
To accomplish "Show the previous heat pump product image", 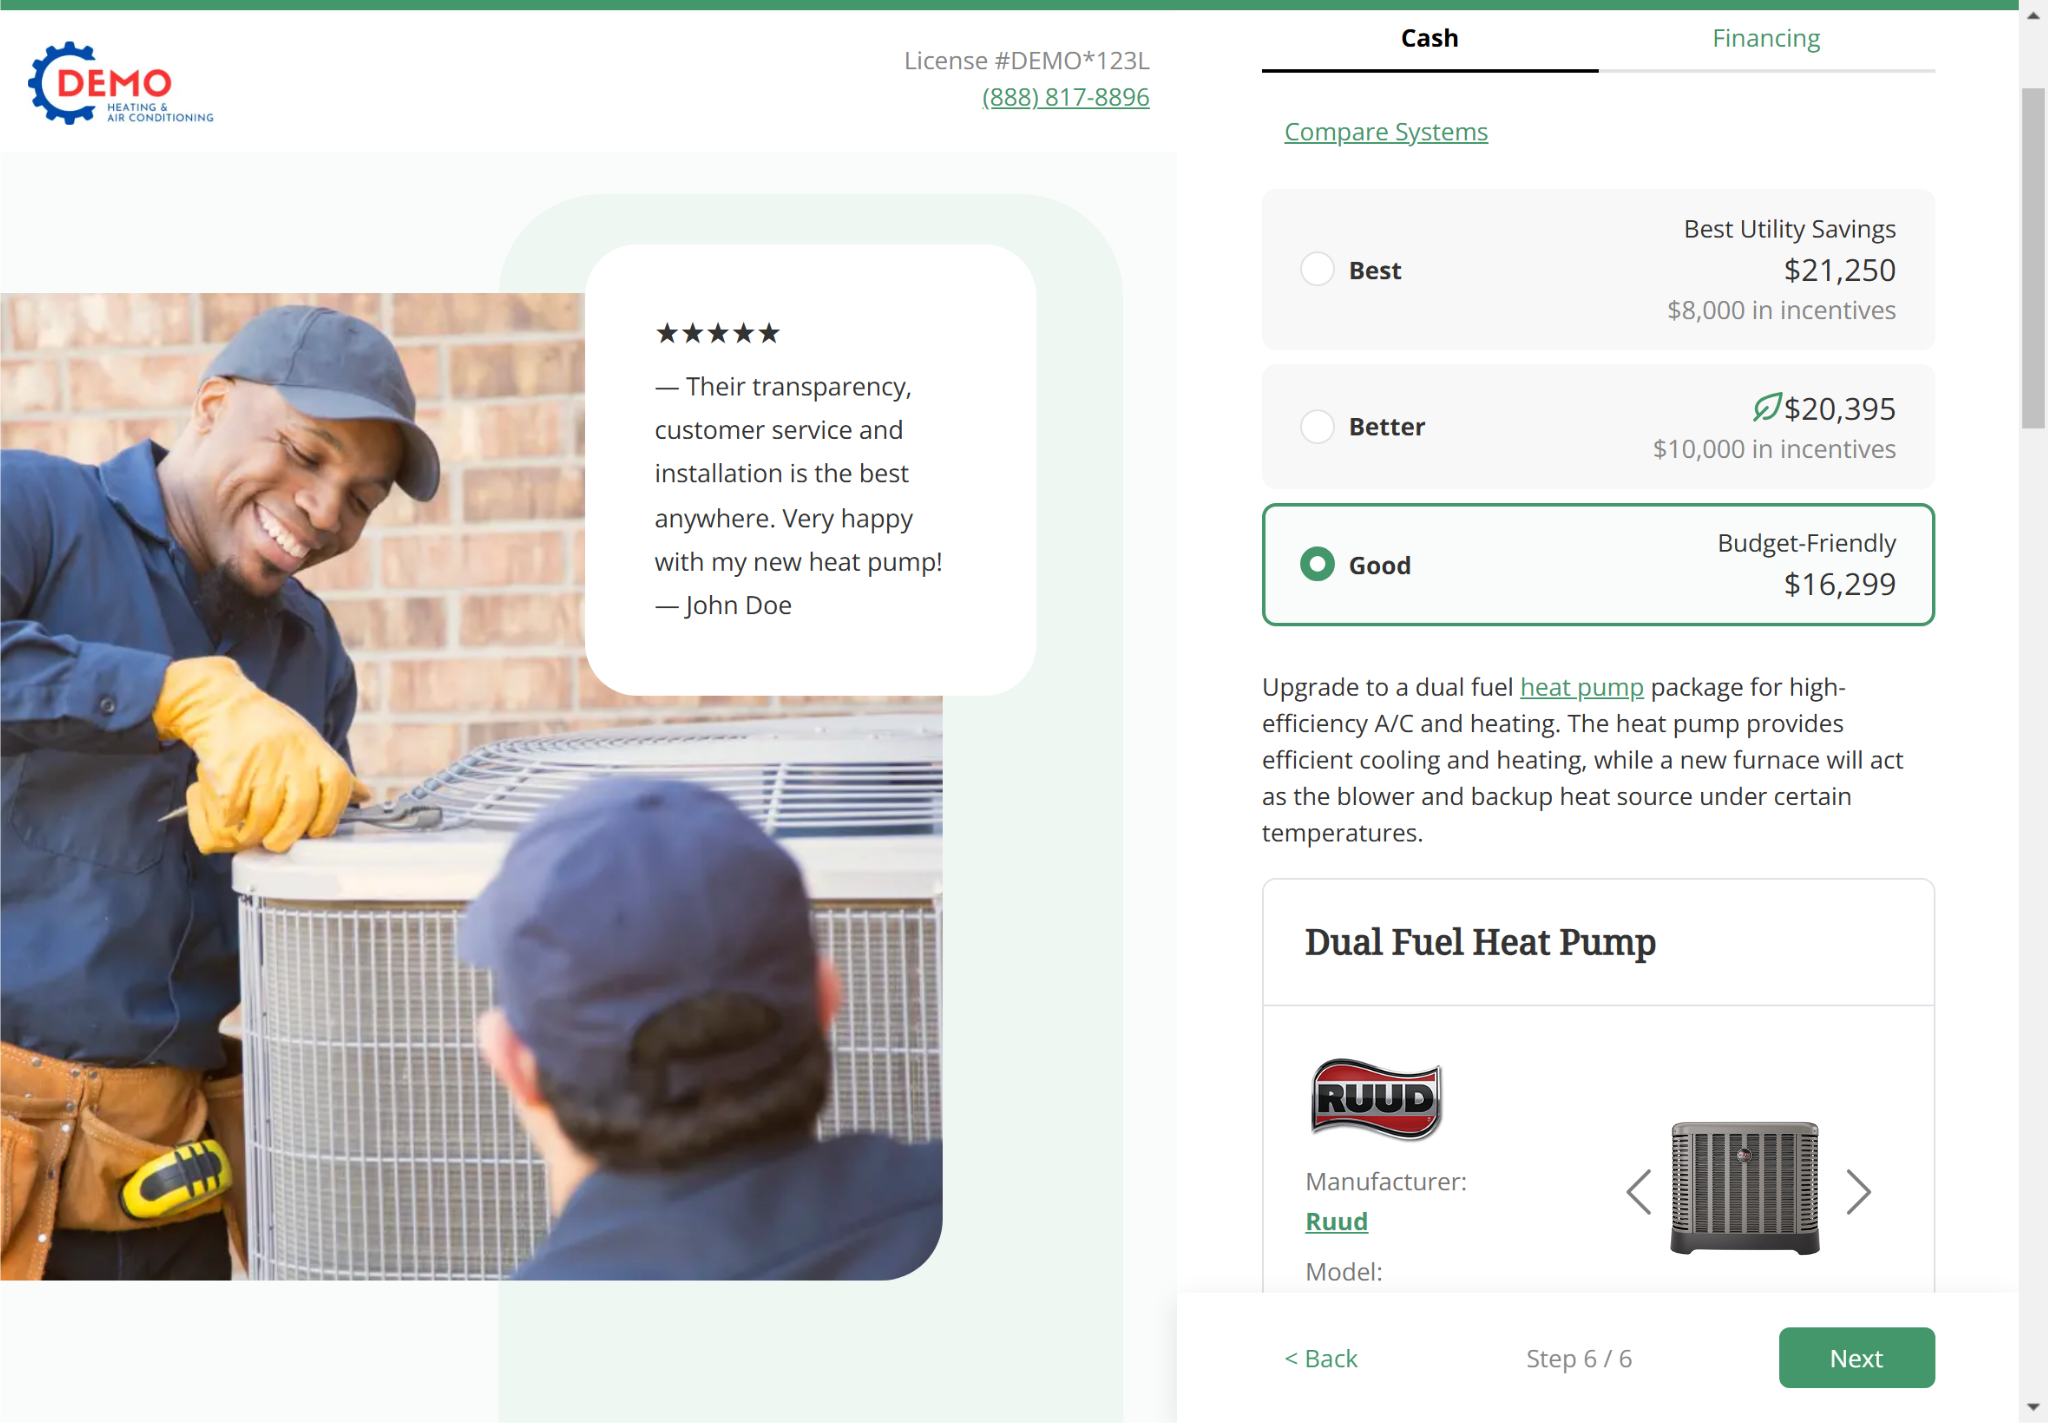I will [x=1638, y=1191].
